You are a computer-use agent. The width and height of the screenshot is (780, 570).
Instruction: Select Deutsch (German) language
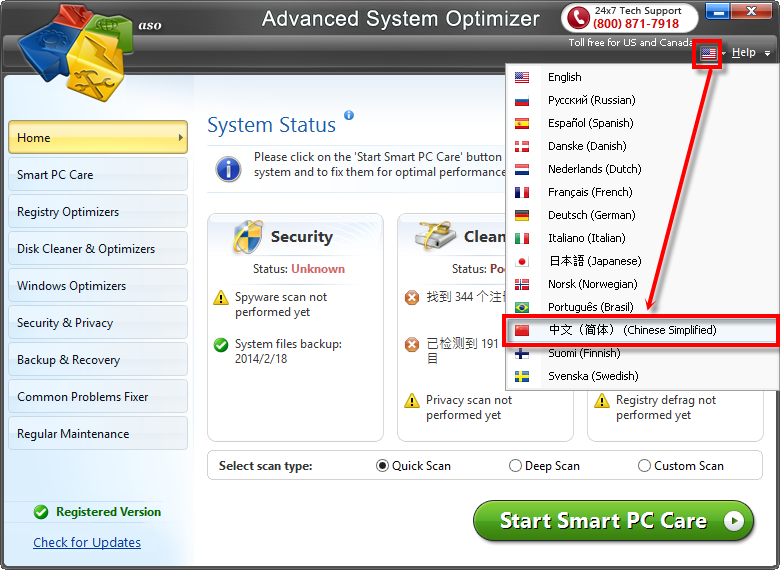pyautogui.click(x=642, y=215)
